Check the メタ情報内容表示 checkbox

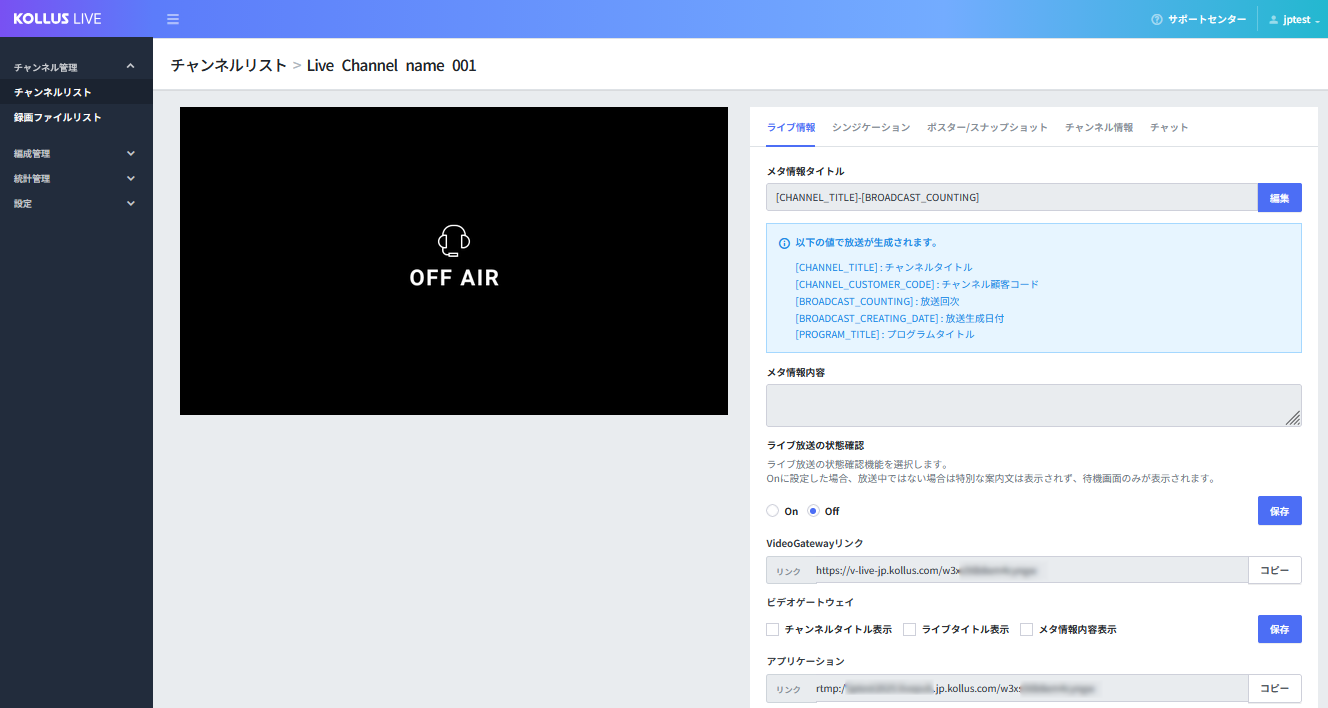click(x=1026, y=630)
